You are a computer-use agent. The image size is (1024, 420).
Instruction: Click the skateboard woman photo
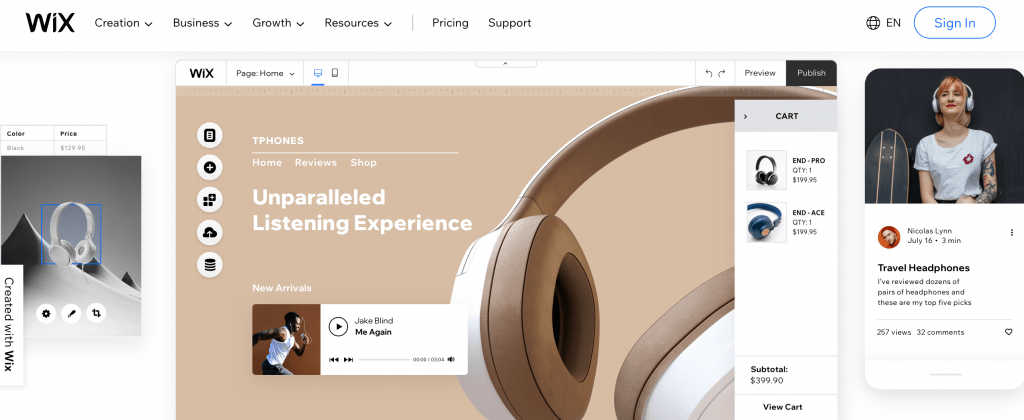pyautogui.click(x=944, y=135)
